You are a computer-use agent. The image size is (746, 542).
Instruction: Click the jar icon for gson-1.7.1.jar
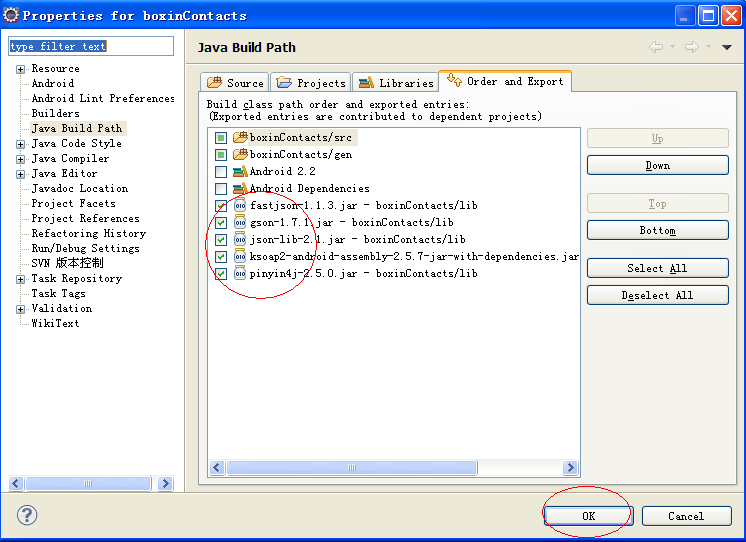coord(240,222)
